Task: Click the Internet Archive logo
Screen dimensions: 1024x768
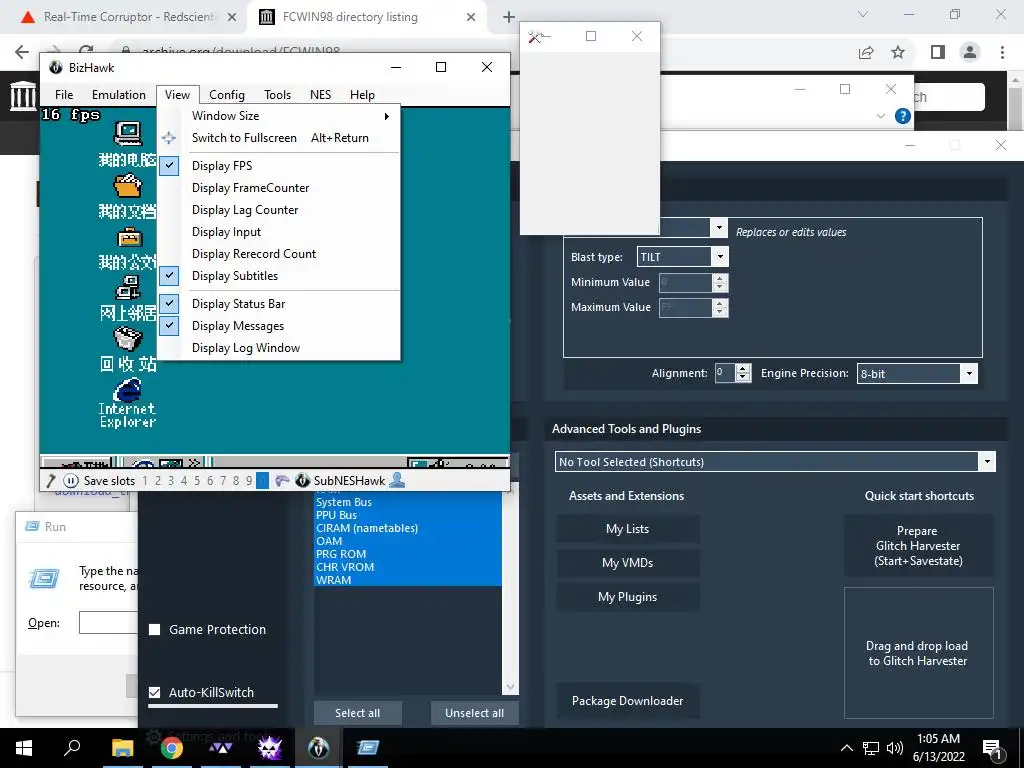Action: point(24,96)
